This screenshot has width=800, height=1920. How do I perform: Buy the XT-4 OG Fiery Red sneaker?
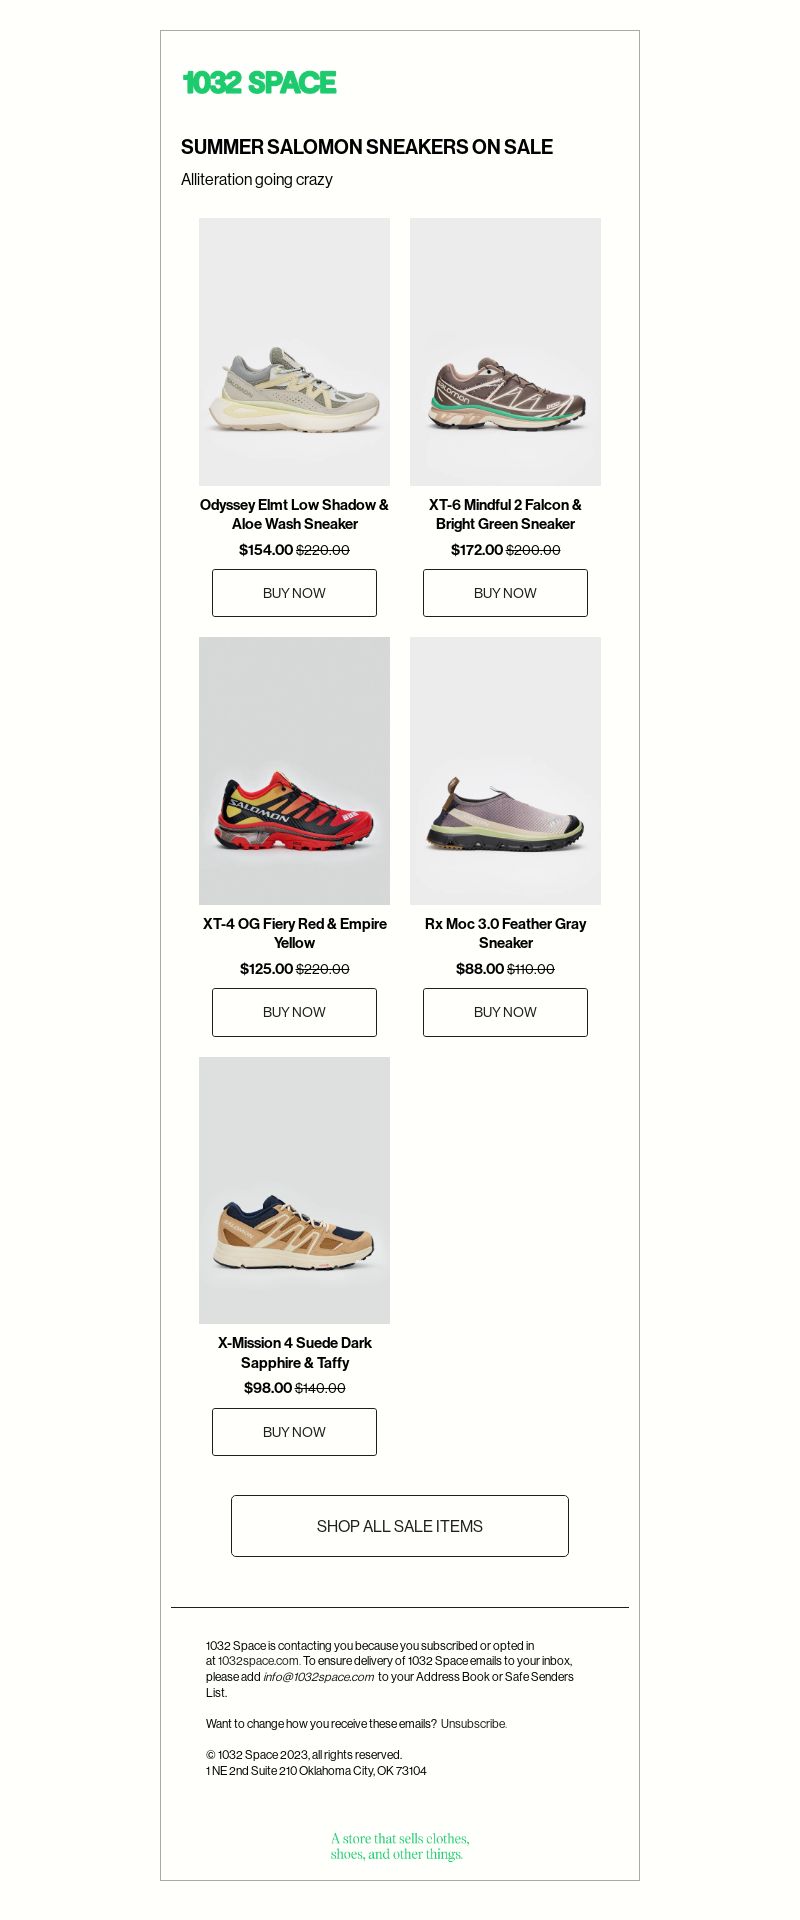[x=294, y=1012]
